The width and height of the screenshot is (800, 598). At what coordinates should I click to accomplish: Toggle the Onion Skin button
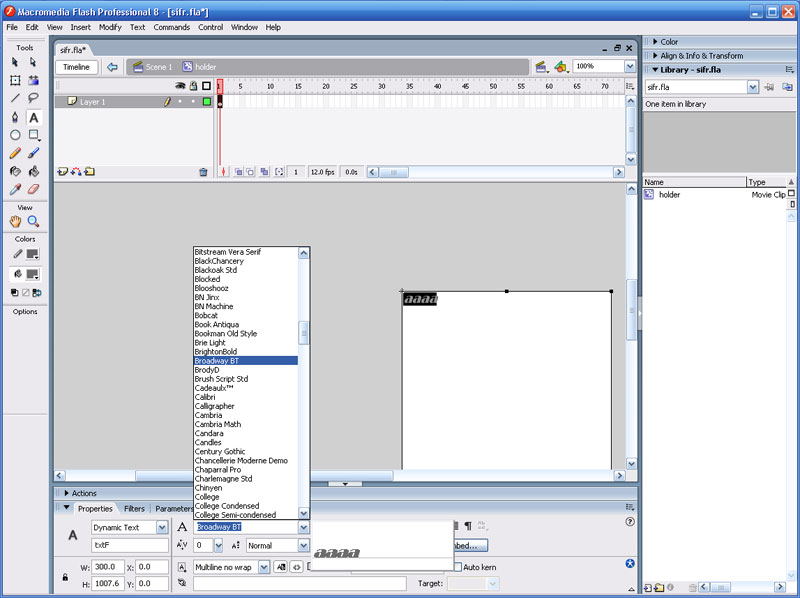(238, 172)
